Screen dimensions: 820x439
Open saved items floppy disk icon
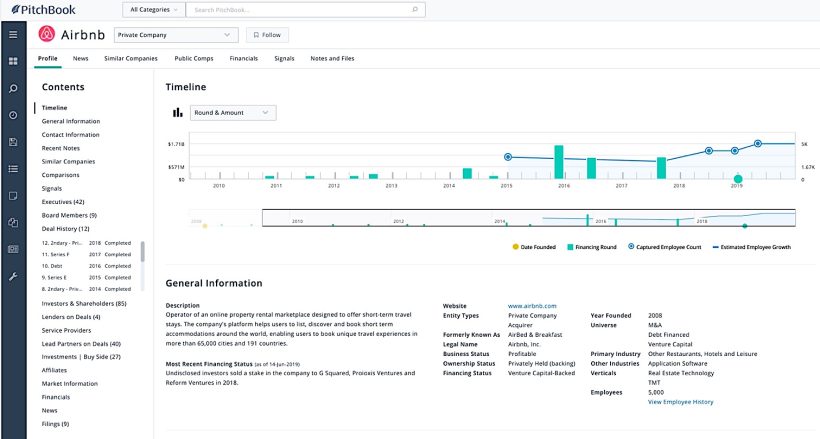(x=13, y=142)
